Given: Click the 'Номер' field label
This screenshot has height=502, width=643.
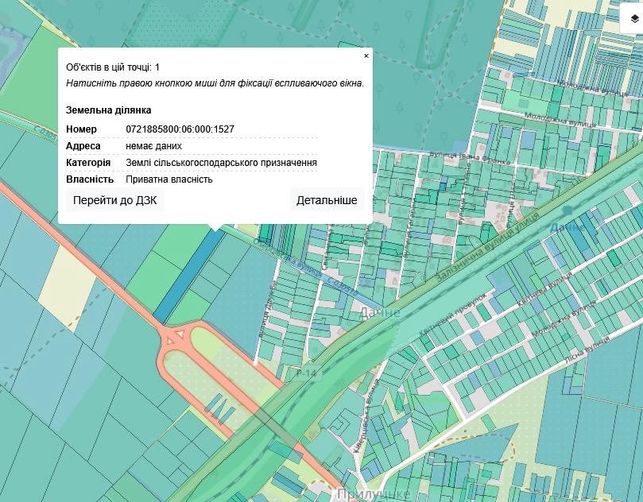Looking at the screenshot, I should pyautogui.click(x=81, y=129).
